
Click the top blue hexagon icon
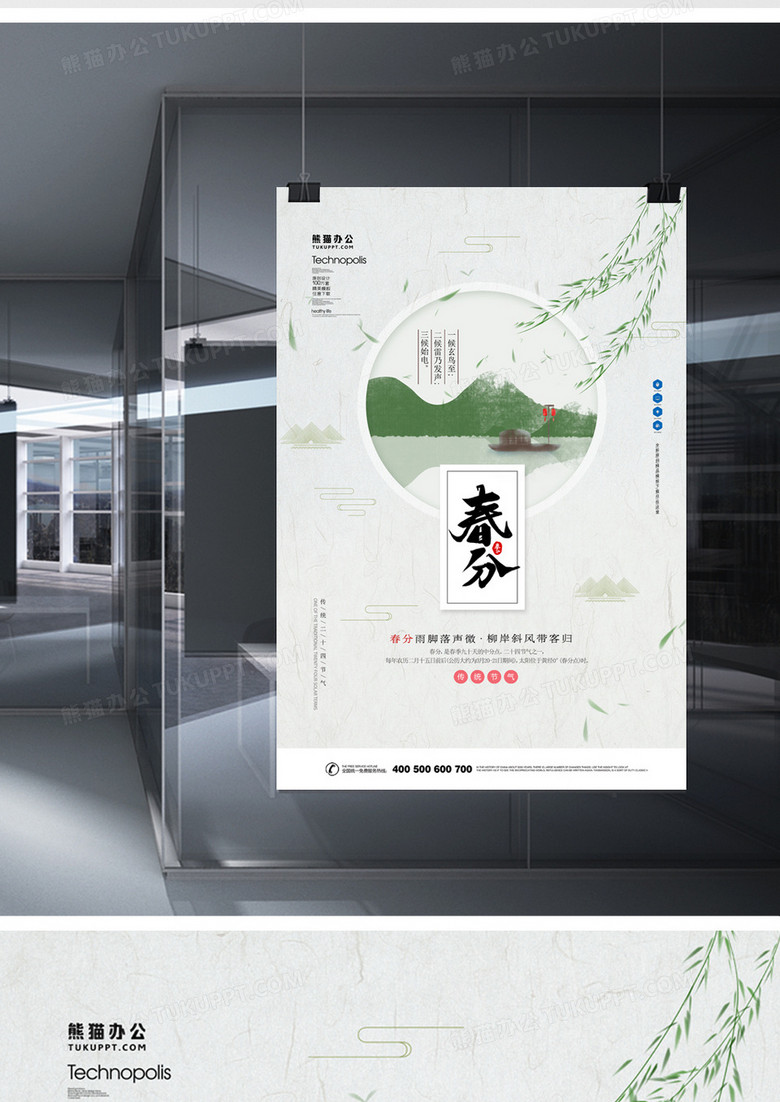(657, 382)
